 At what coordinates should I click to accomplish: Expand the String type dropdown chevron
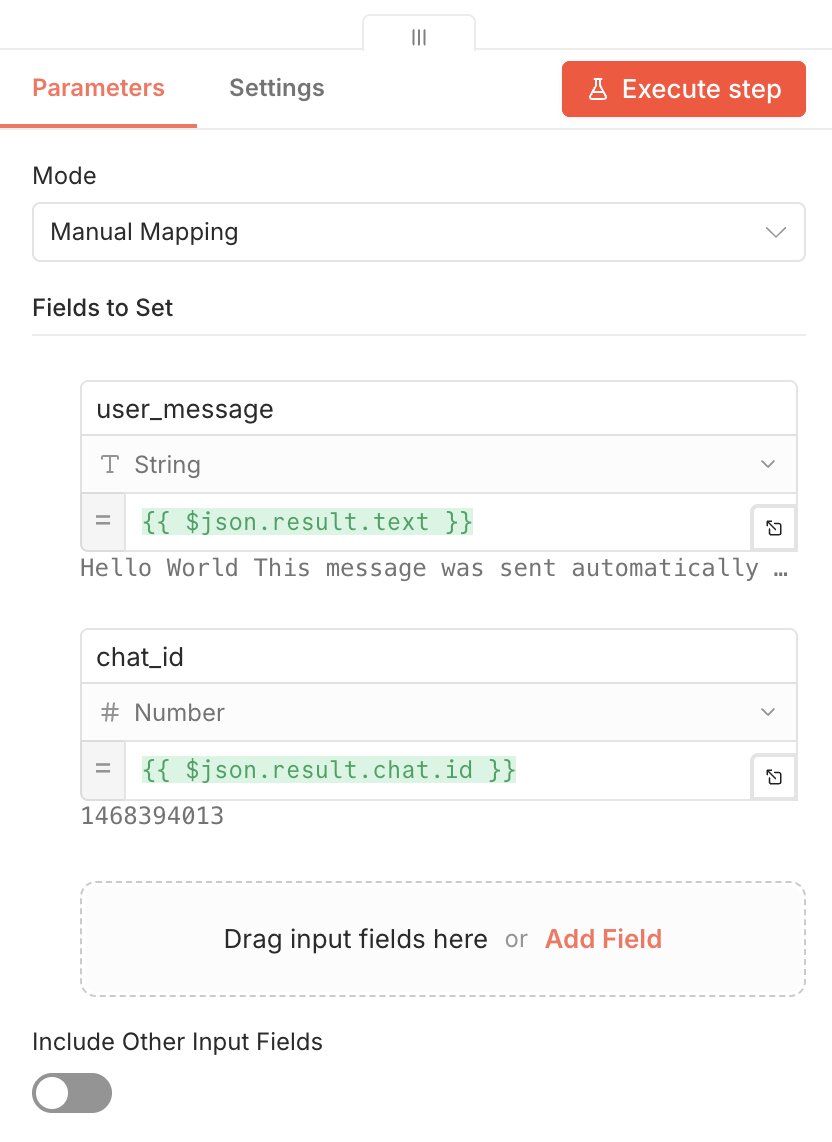[768, 464]
